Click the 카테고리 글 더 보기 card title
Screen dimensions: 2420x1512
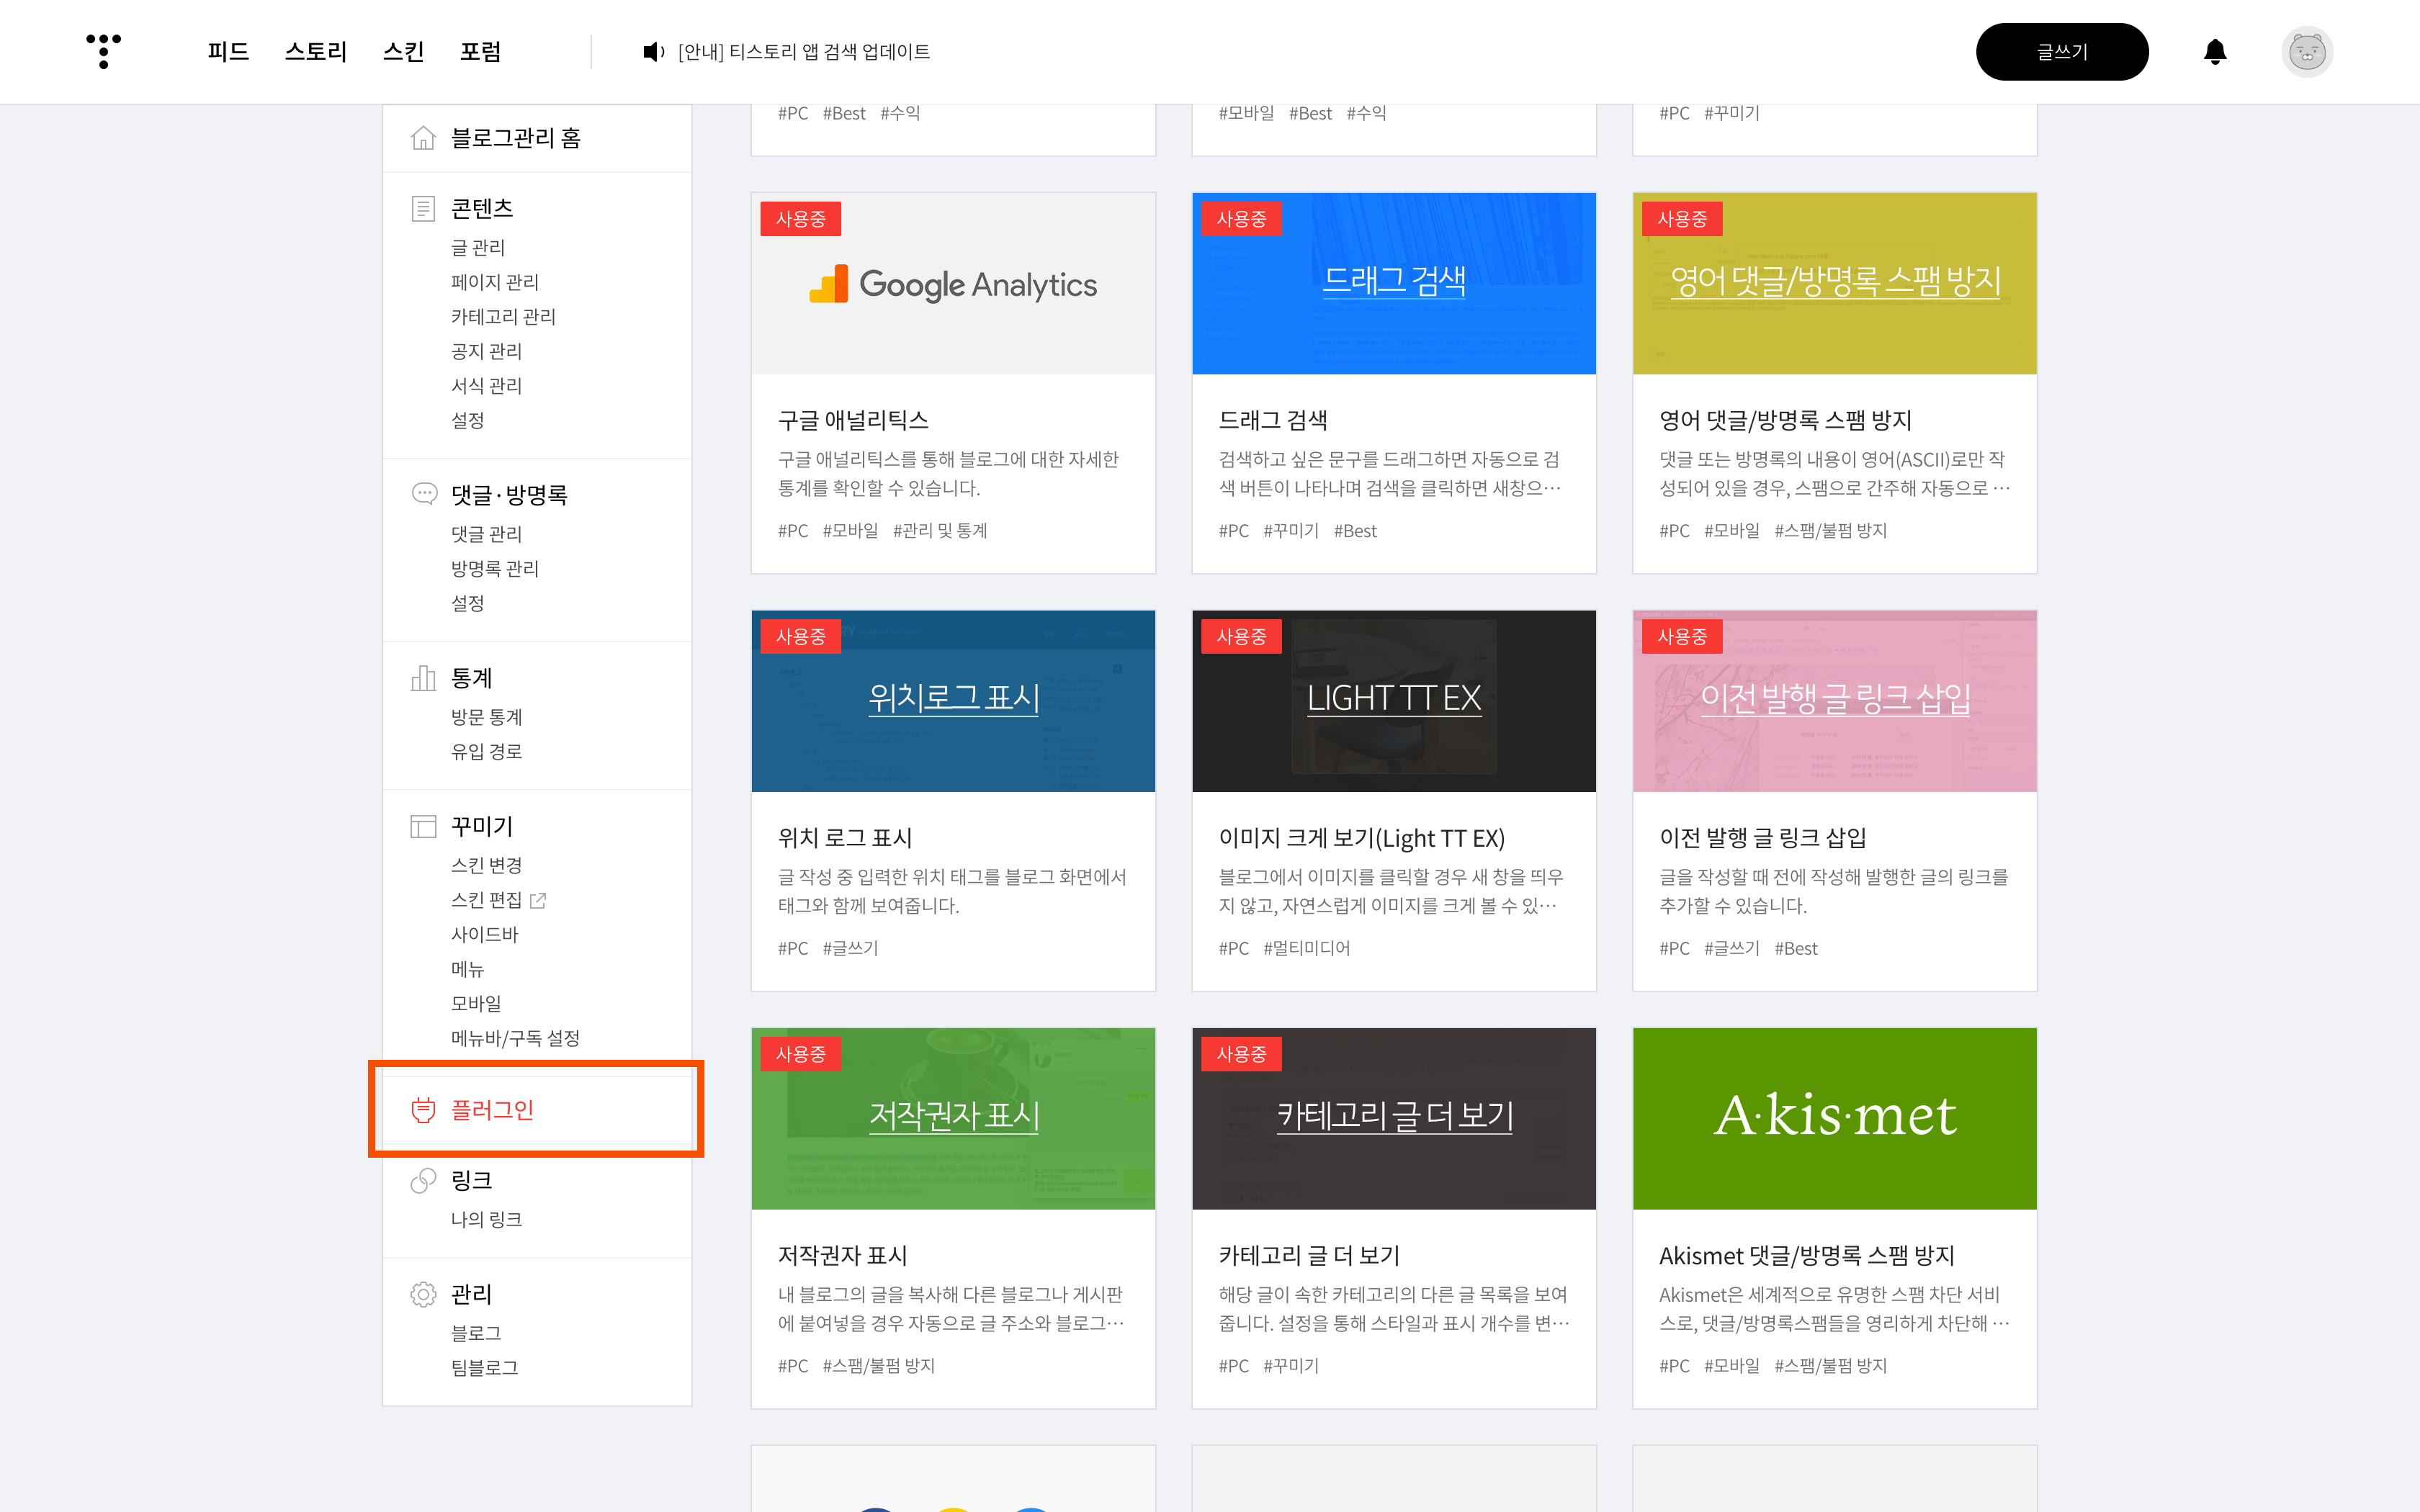[x=1309, y=1255]
